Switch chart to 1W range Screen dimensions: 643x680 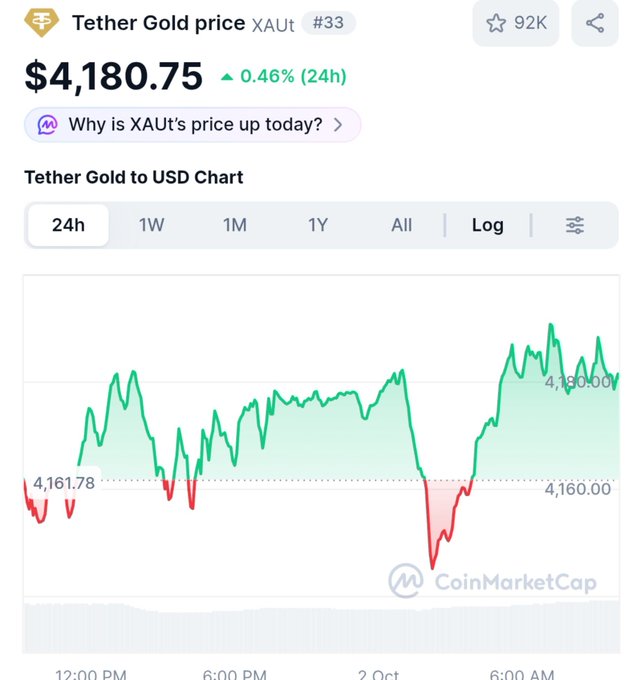coord(151,225)
